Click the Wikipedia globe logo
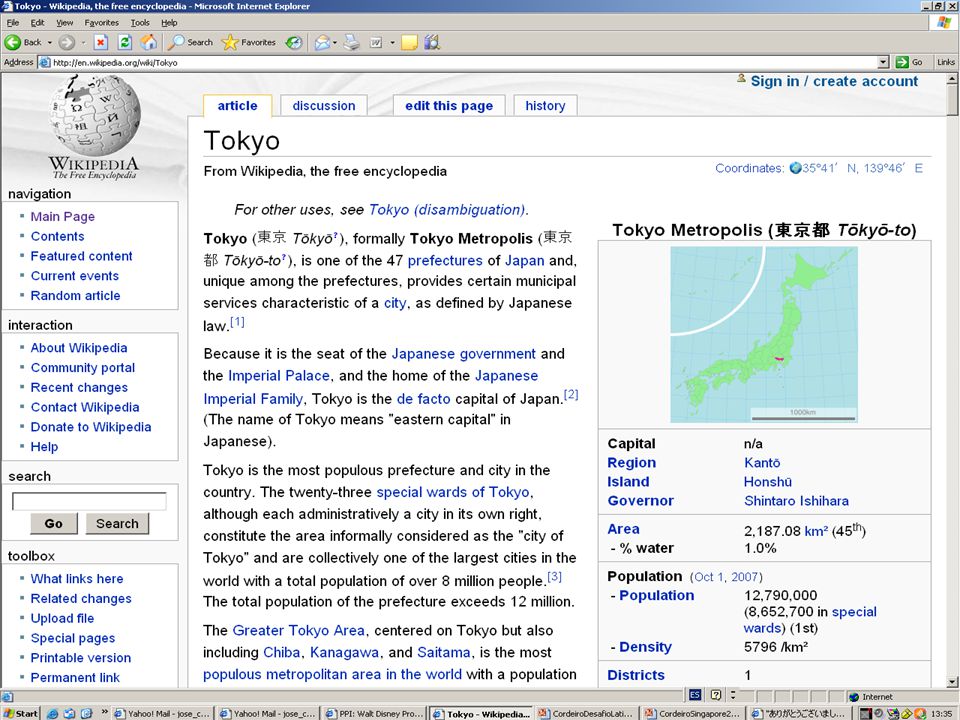 coord(95,115)
